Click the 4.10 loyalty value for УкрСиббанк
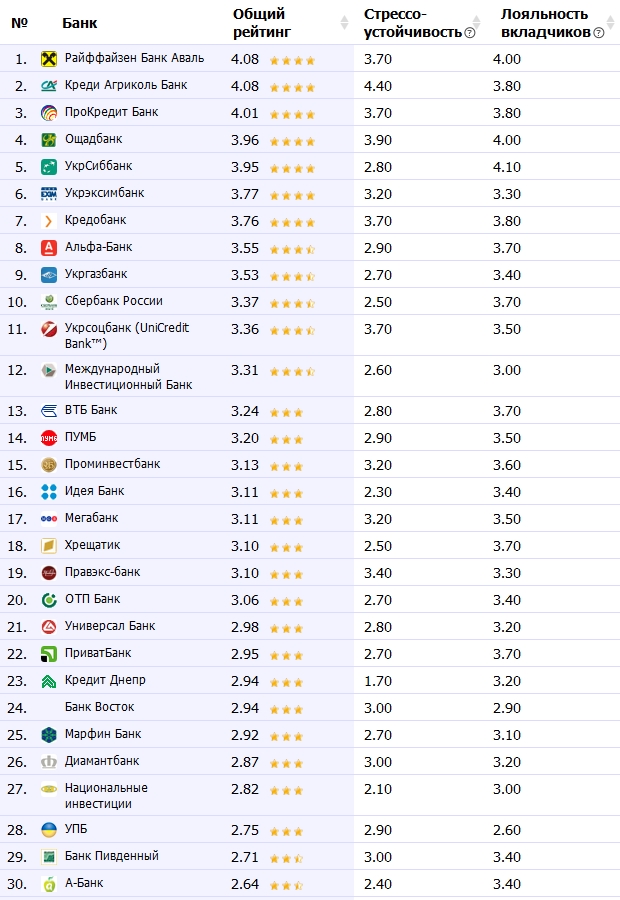 coord(507,167)
